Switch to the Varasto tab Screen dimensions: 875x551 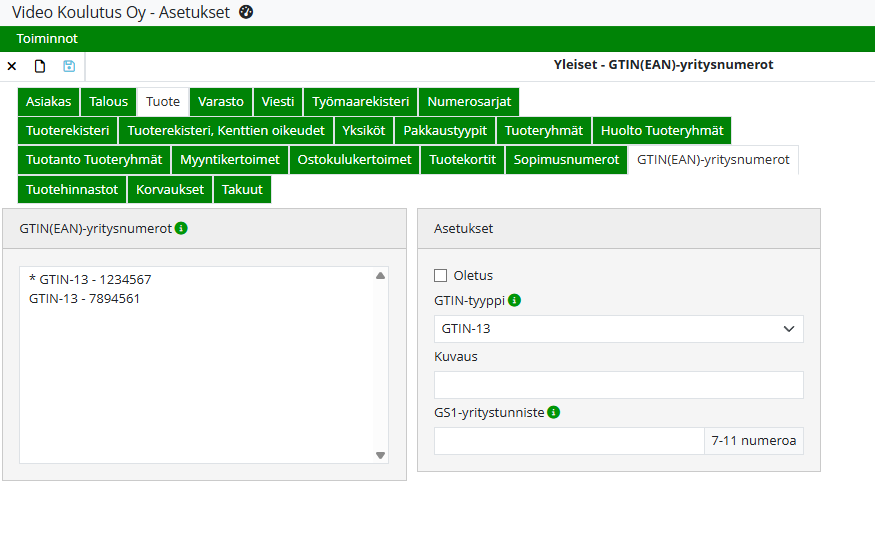pos(220,102)
